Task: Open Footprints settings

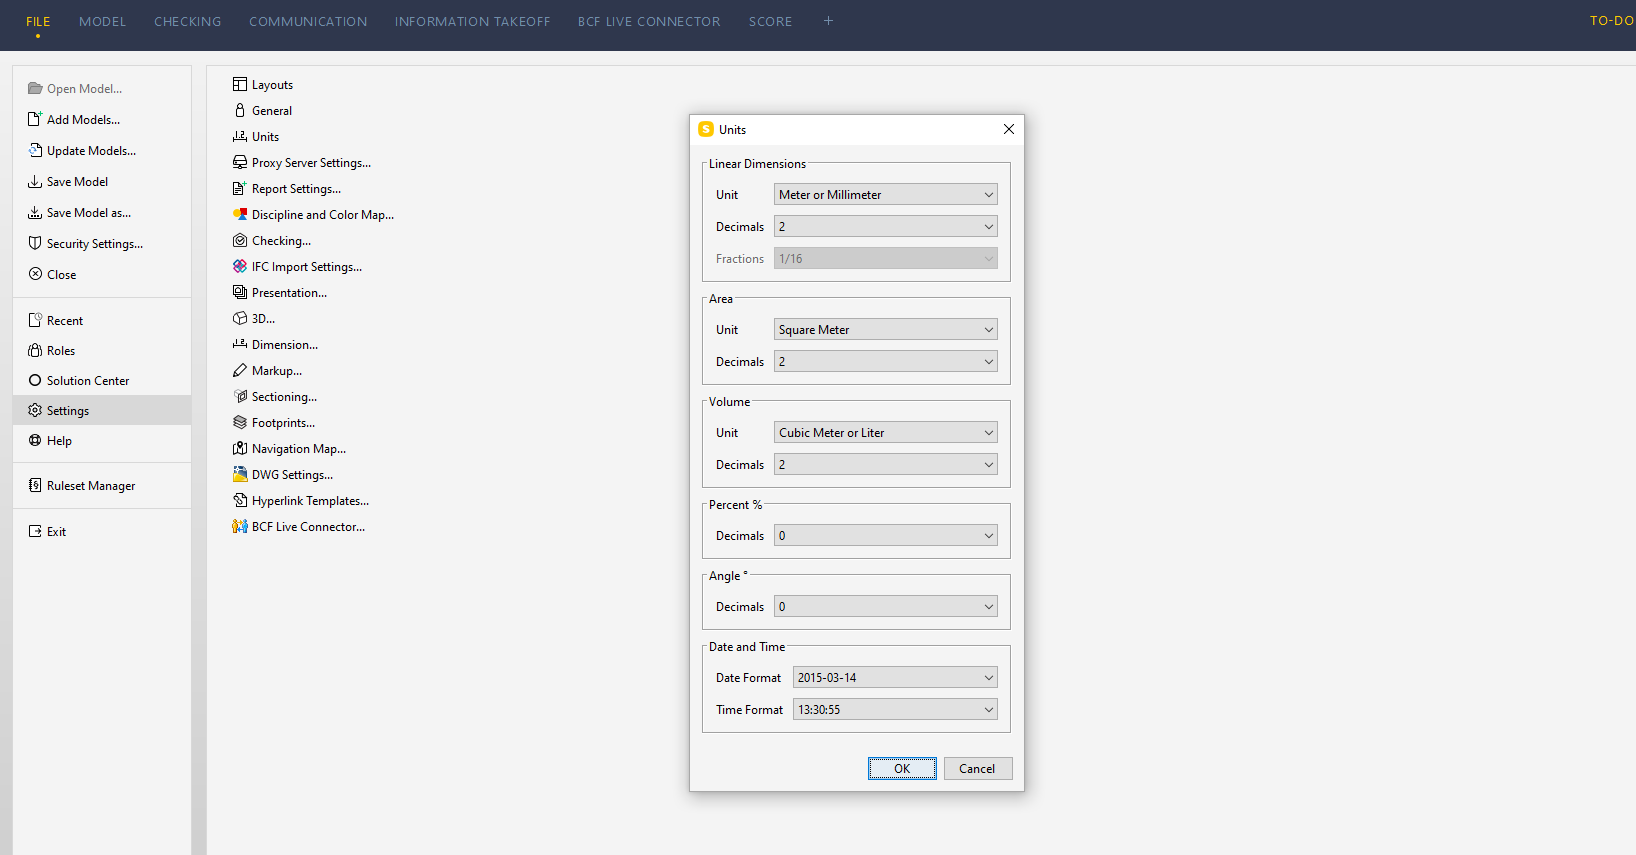Action: [x=274, y=422]
